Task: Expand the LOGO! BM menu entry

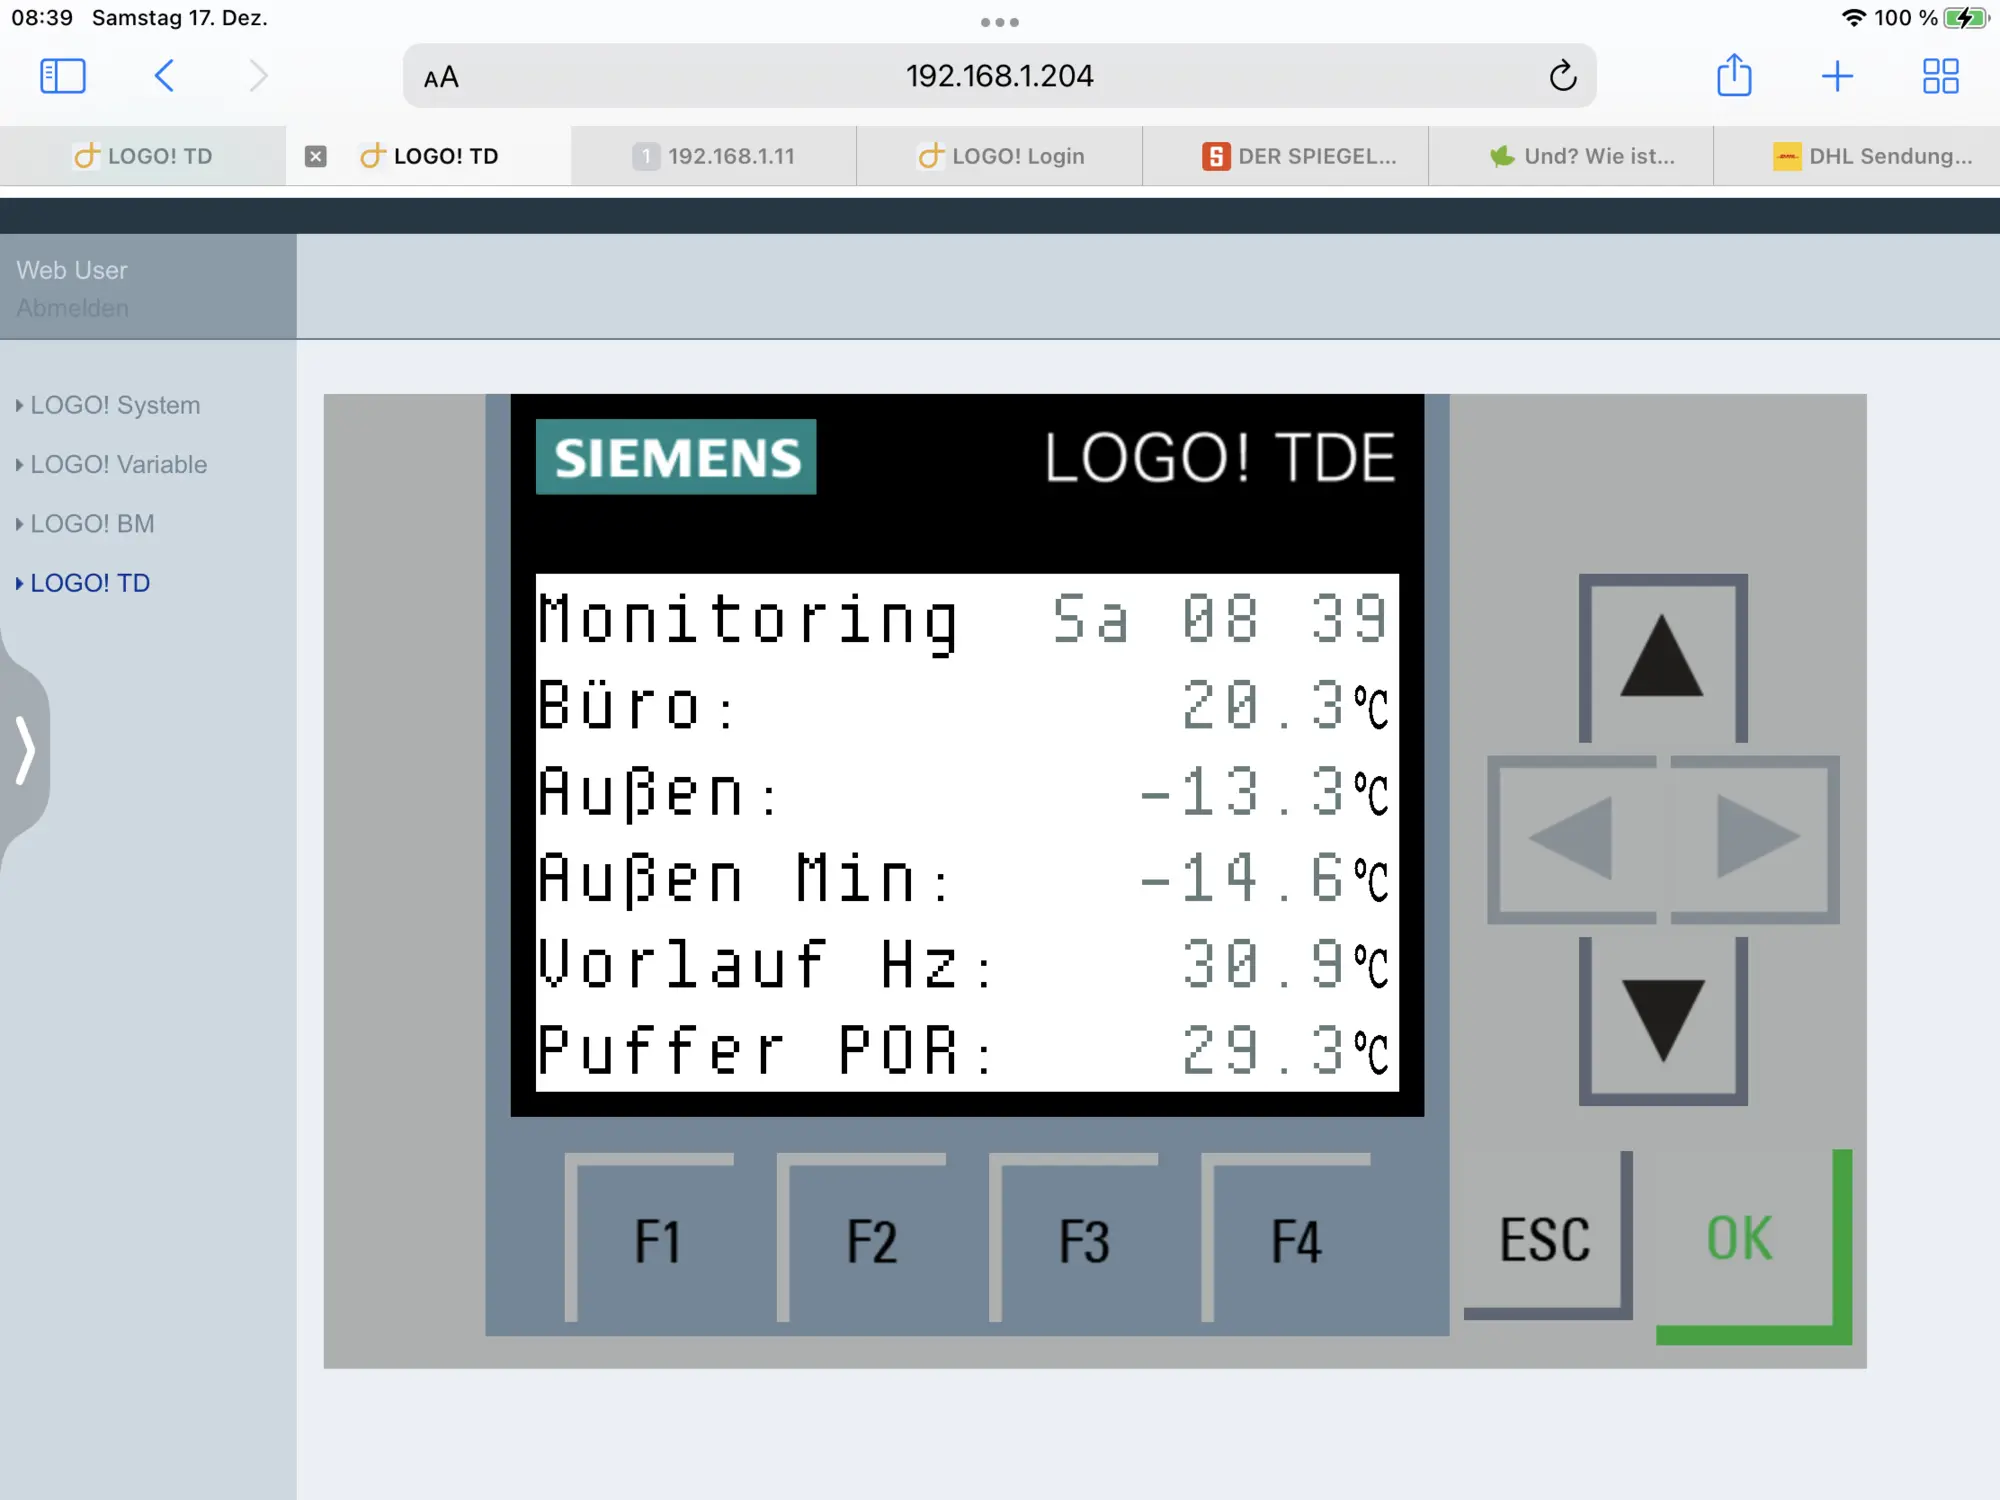Action: point(92,524)
